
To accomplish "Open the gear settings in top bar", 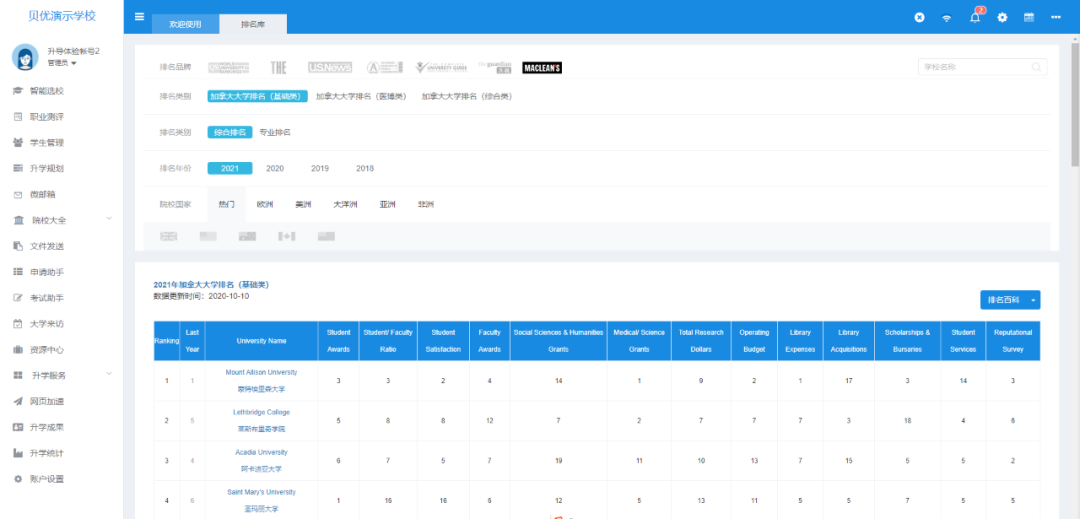I will tap(1002, 18).
